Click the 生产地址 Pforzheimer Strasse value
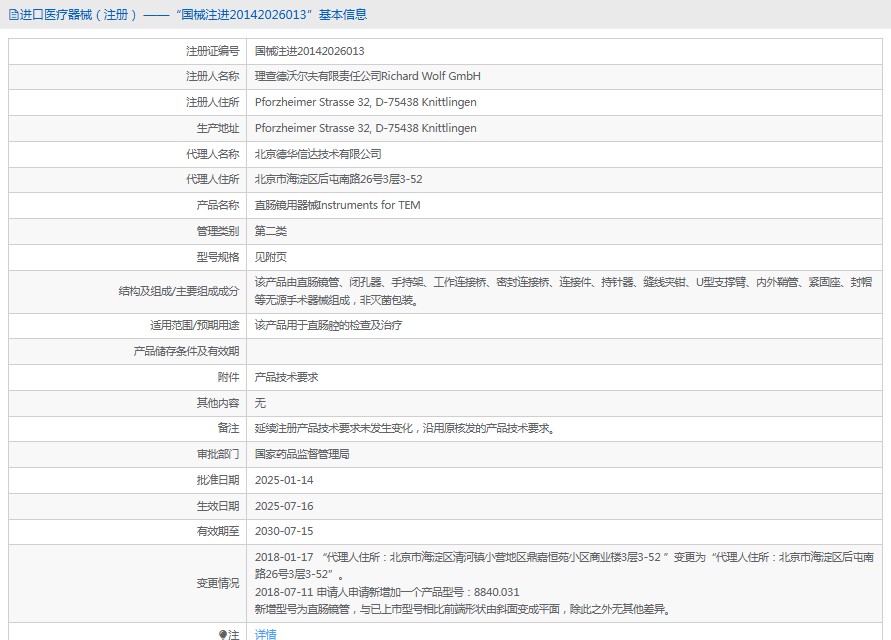 click(x=365, y=128)
